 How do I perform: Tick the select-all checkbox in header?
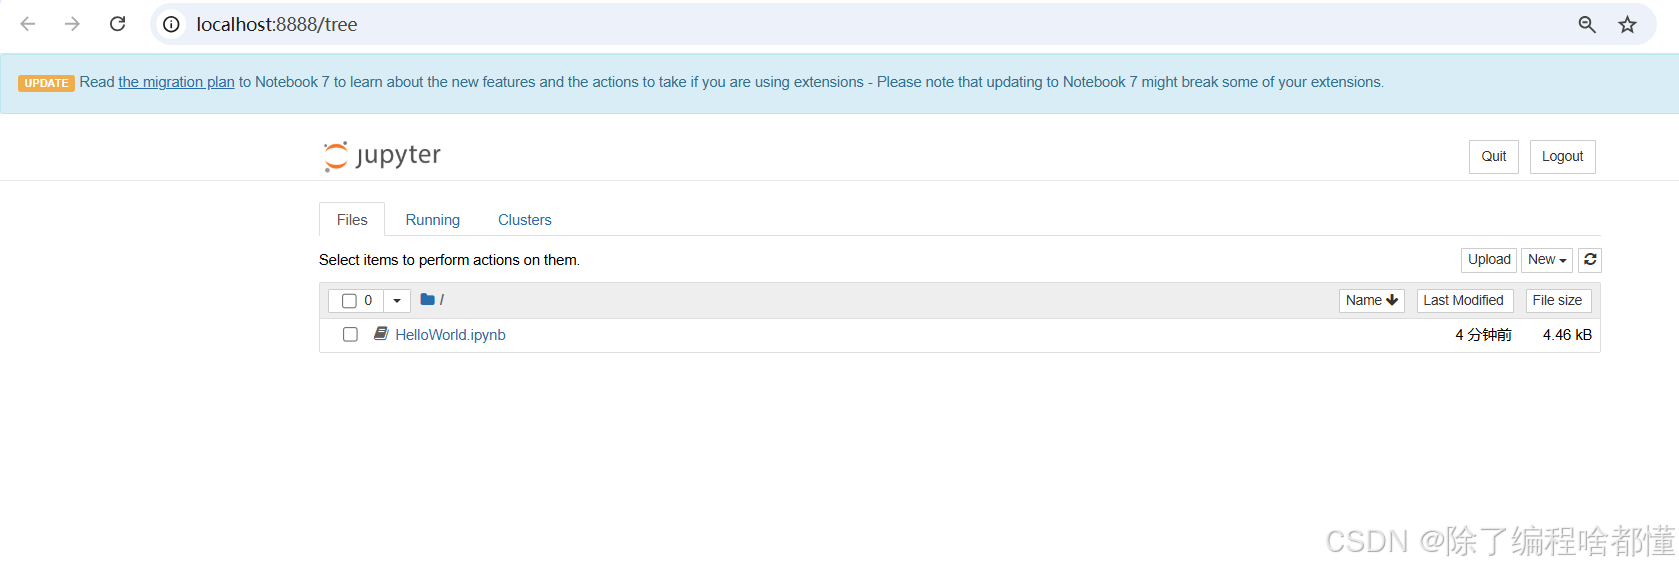click(349, 301)
